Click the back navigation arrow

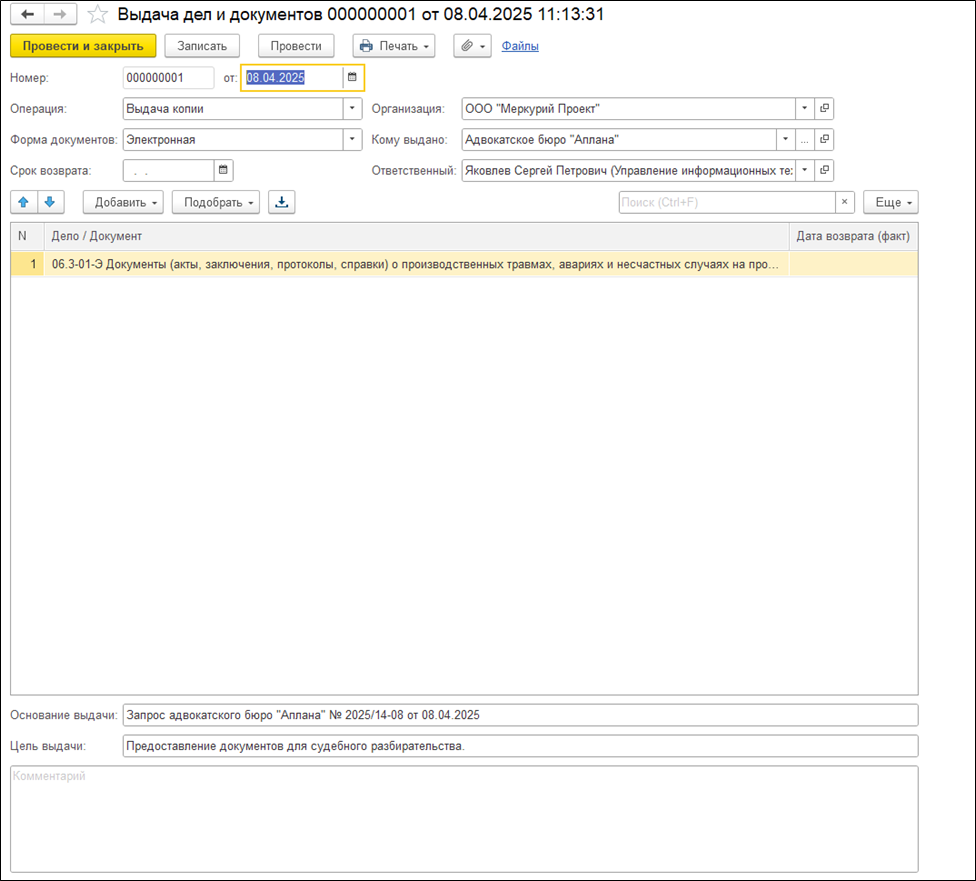tap(27, 15)
